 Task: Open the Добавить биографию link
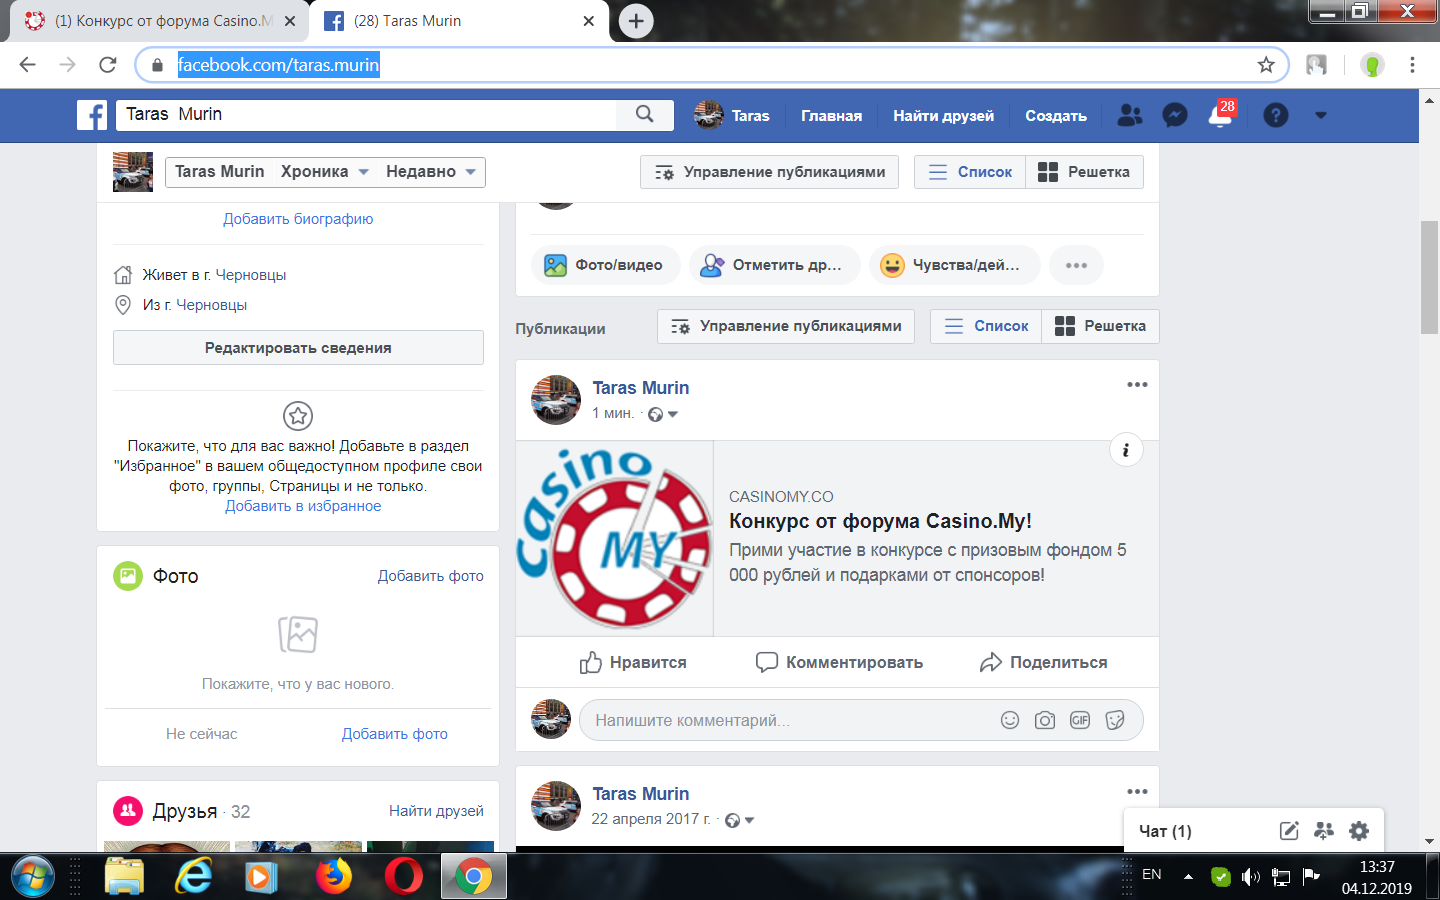[x=297, y=219]
